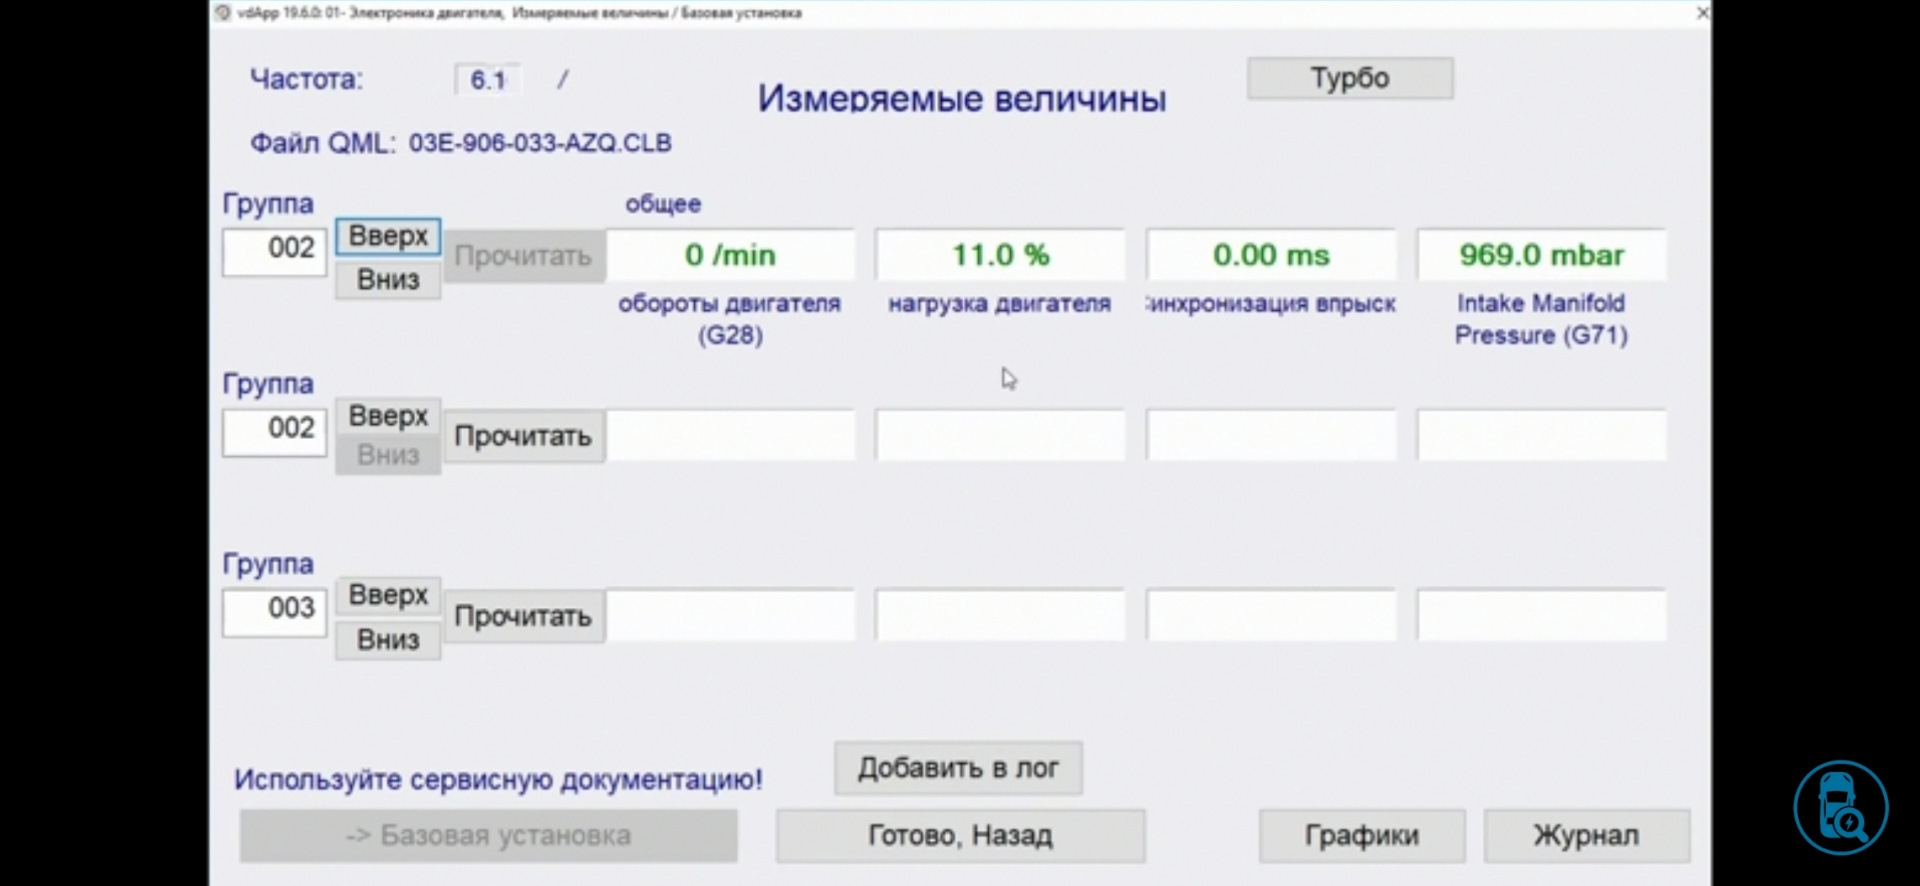Click Вверх for group 003

[388, 595]
